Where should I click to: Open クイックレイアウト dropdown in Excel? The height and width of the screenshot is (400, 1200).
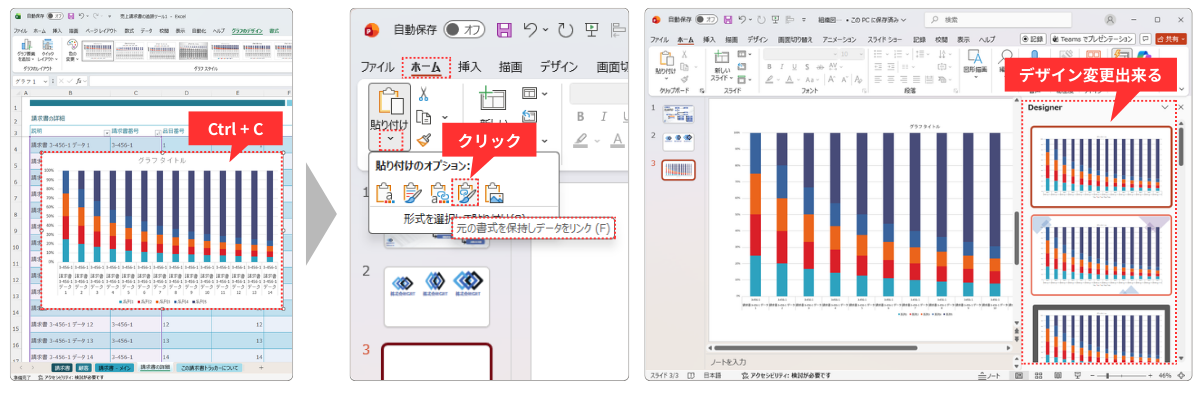point(47,51)
